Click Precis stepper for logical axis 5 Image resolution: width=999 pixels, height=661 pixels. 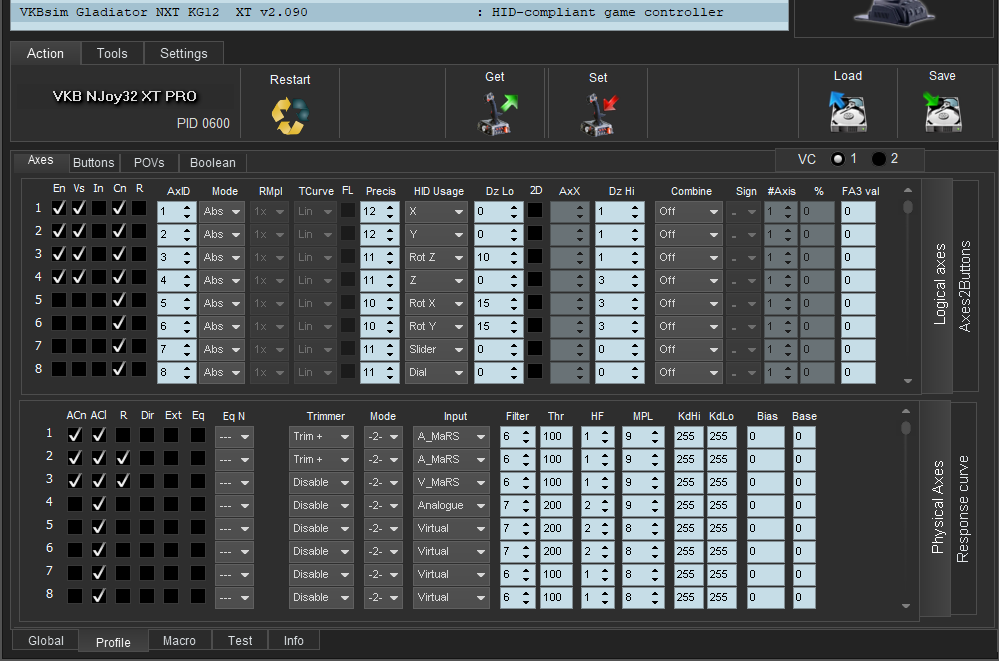(x=390, y=303)
